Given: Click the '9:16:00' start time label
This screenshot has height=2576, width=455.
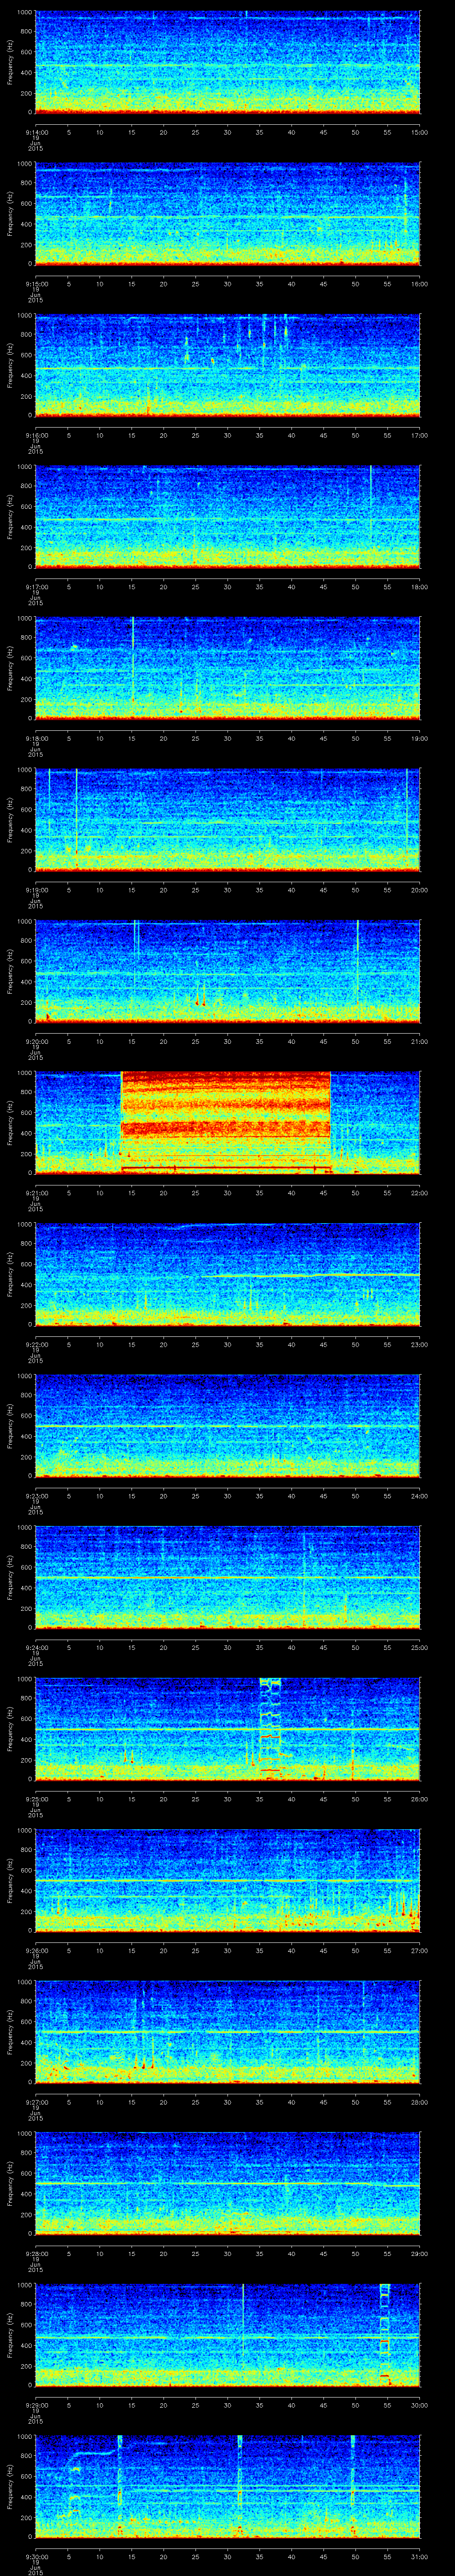Looking at the screenshot, I should [36, 434].
